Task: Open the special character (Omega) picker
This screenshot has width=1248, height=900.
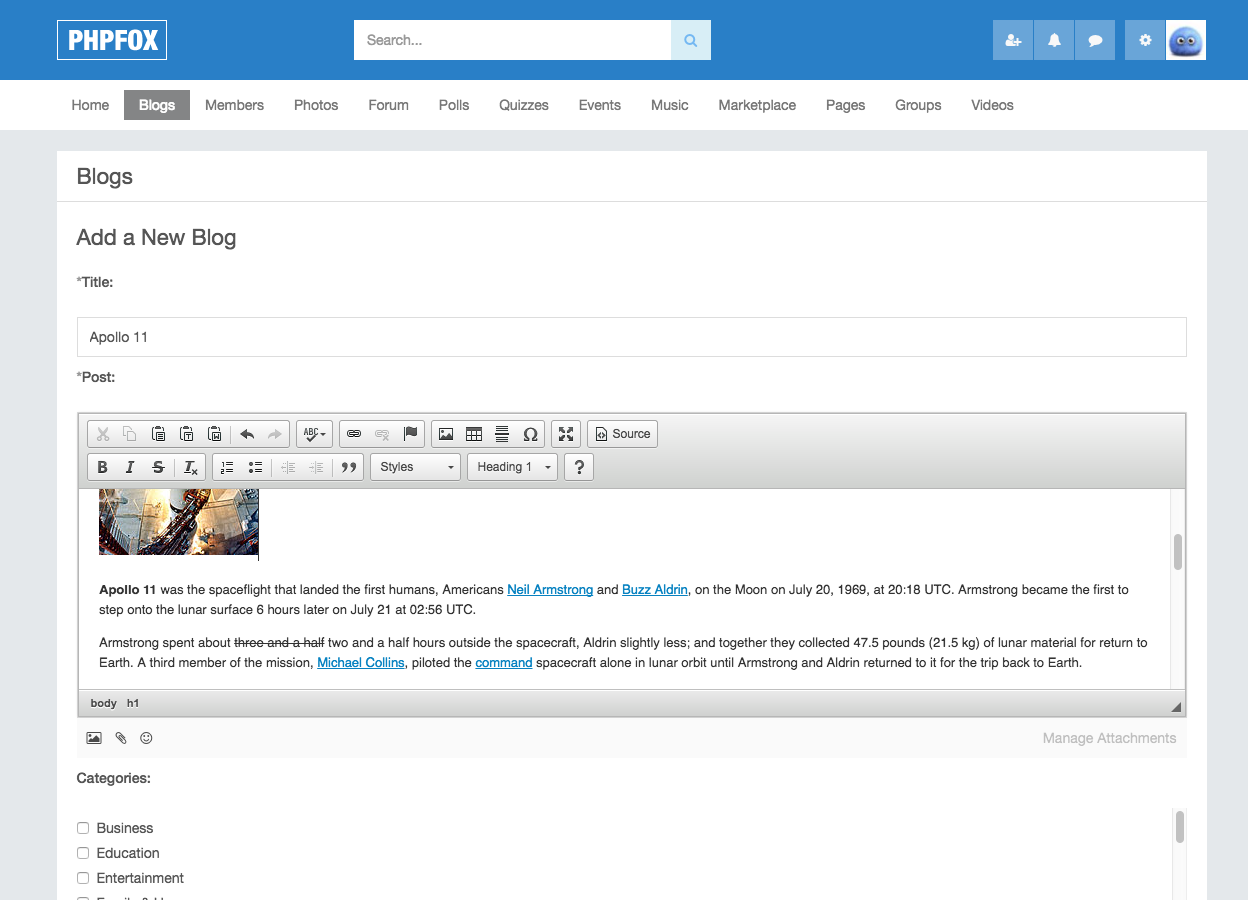Action: tap(530, 434)
